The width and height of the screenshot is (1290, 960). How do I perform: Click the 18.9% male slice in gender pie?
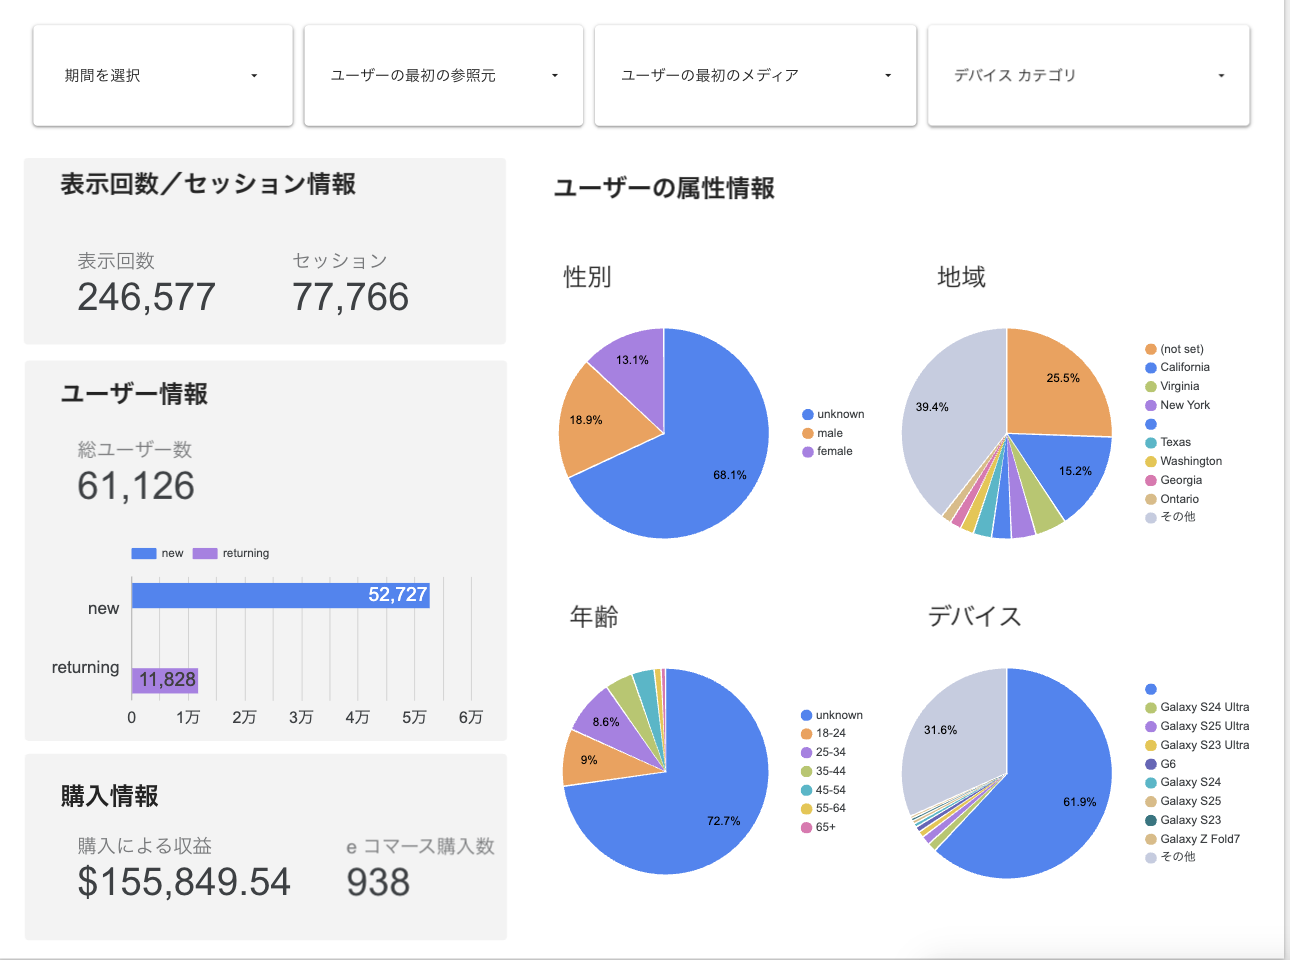598,420
